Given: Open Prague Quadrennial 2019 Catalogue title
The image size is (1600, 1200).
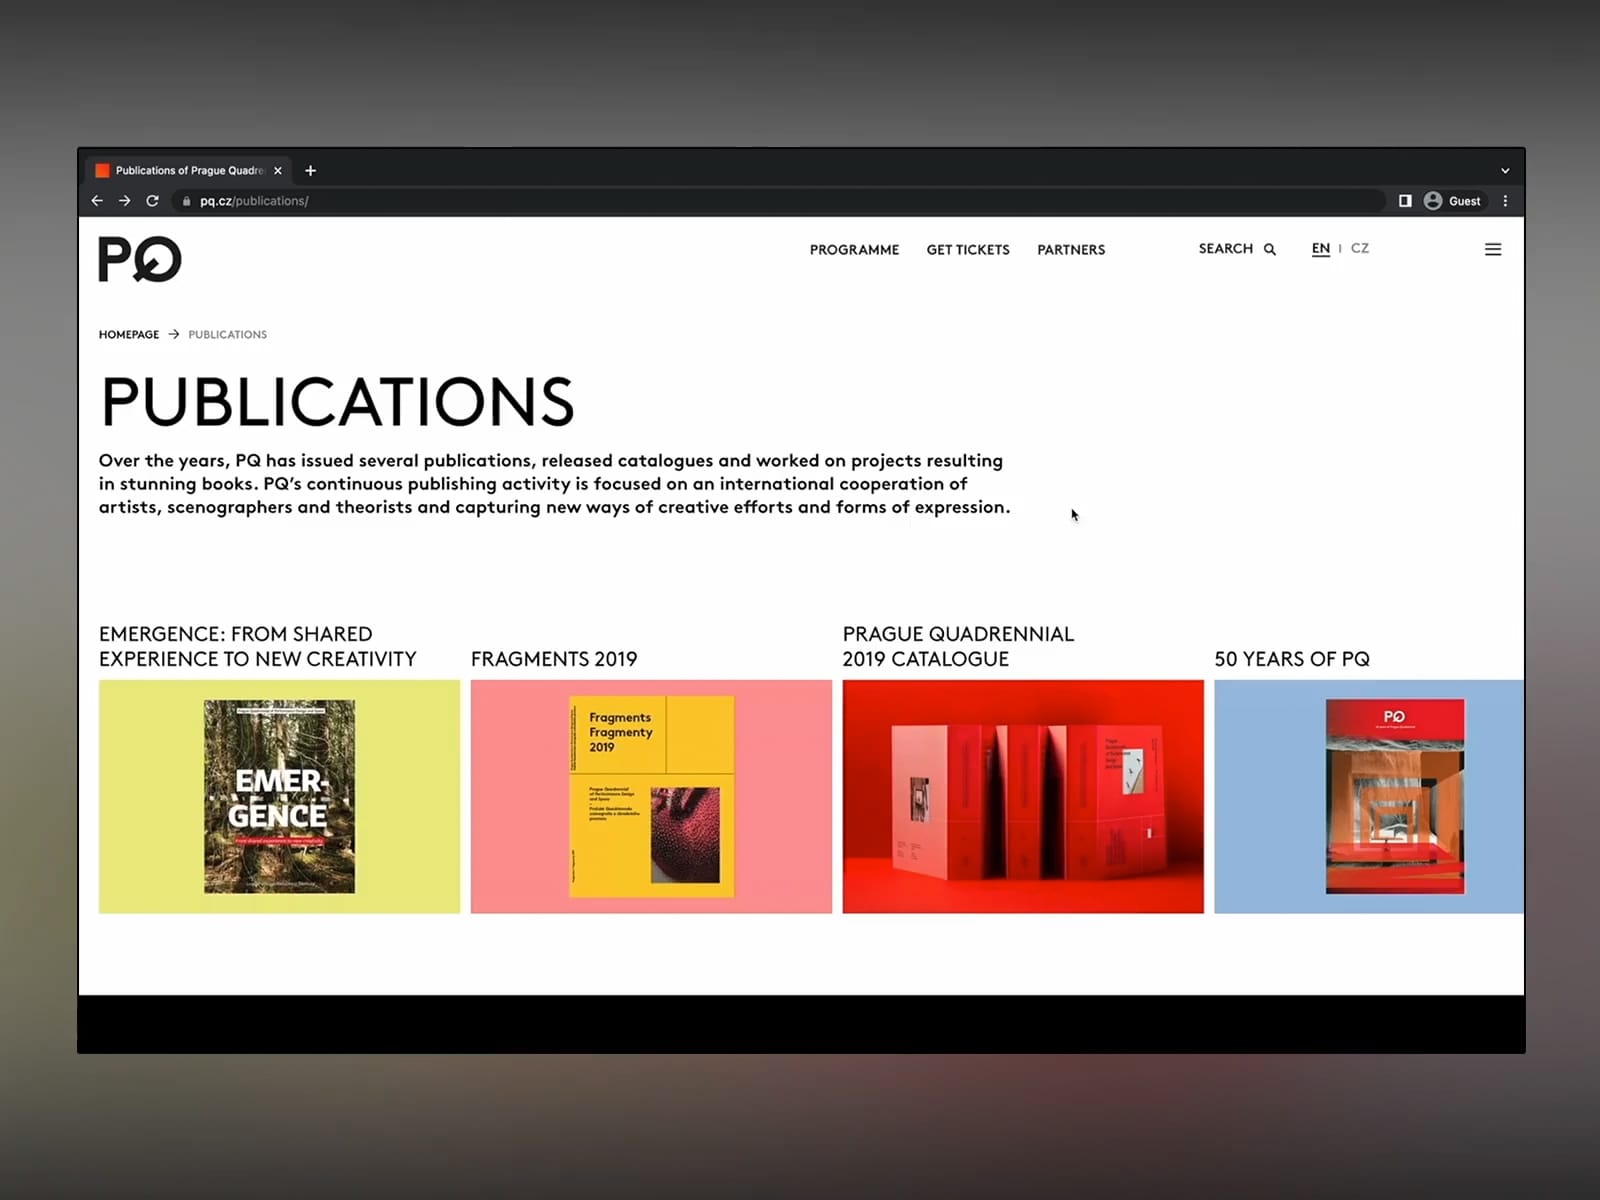Looking at the screenshot, I should [x=958, y=646].
